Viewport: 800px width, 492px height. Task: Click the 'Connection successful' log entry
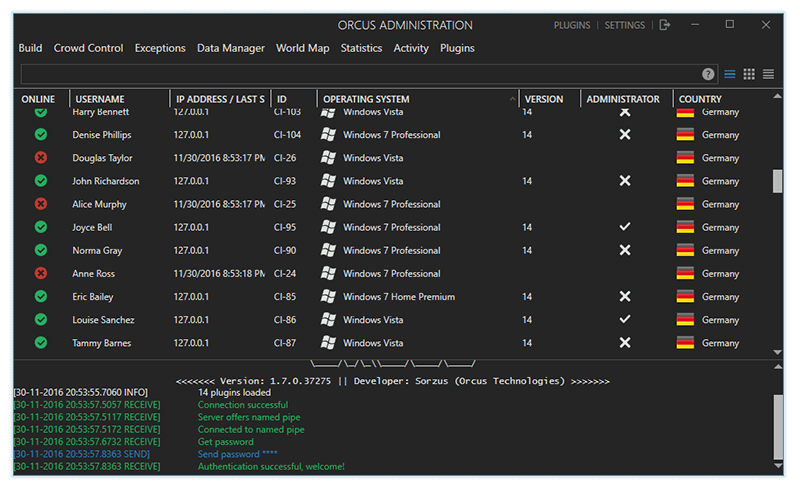(x=243, y=405)
